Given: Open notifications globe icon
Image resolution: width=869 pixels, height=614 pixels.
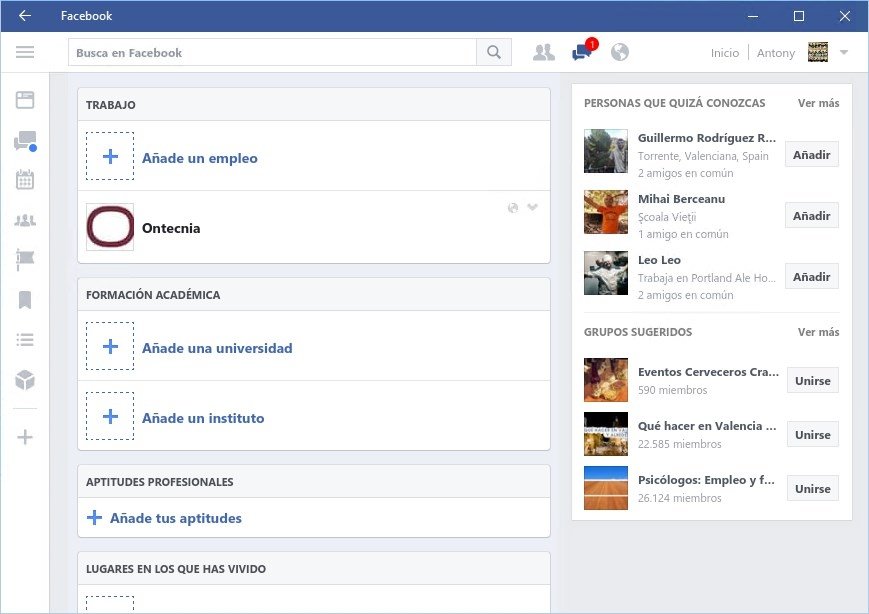Looking at the screenshot, I should tap(620, 52).
